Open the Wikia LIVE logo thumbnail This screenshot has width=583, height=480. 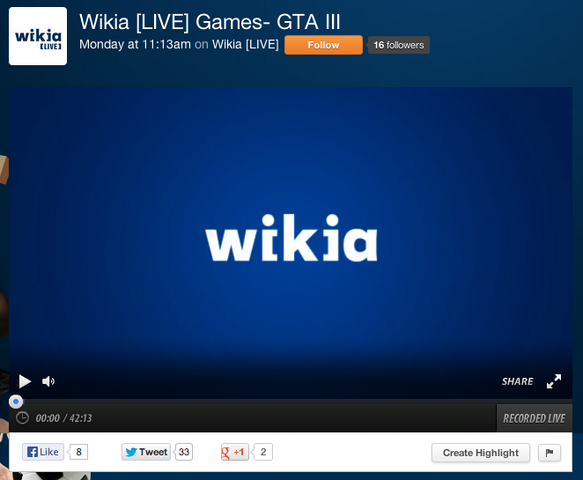pyautogui.click(x=38, y=36)
